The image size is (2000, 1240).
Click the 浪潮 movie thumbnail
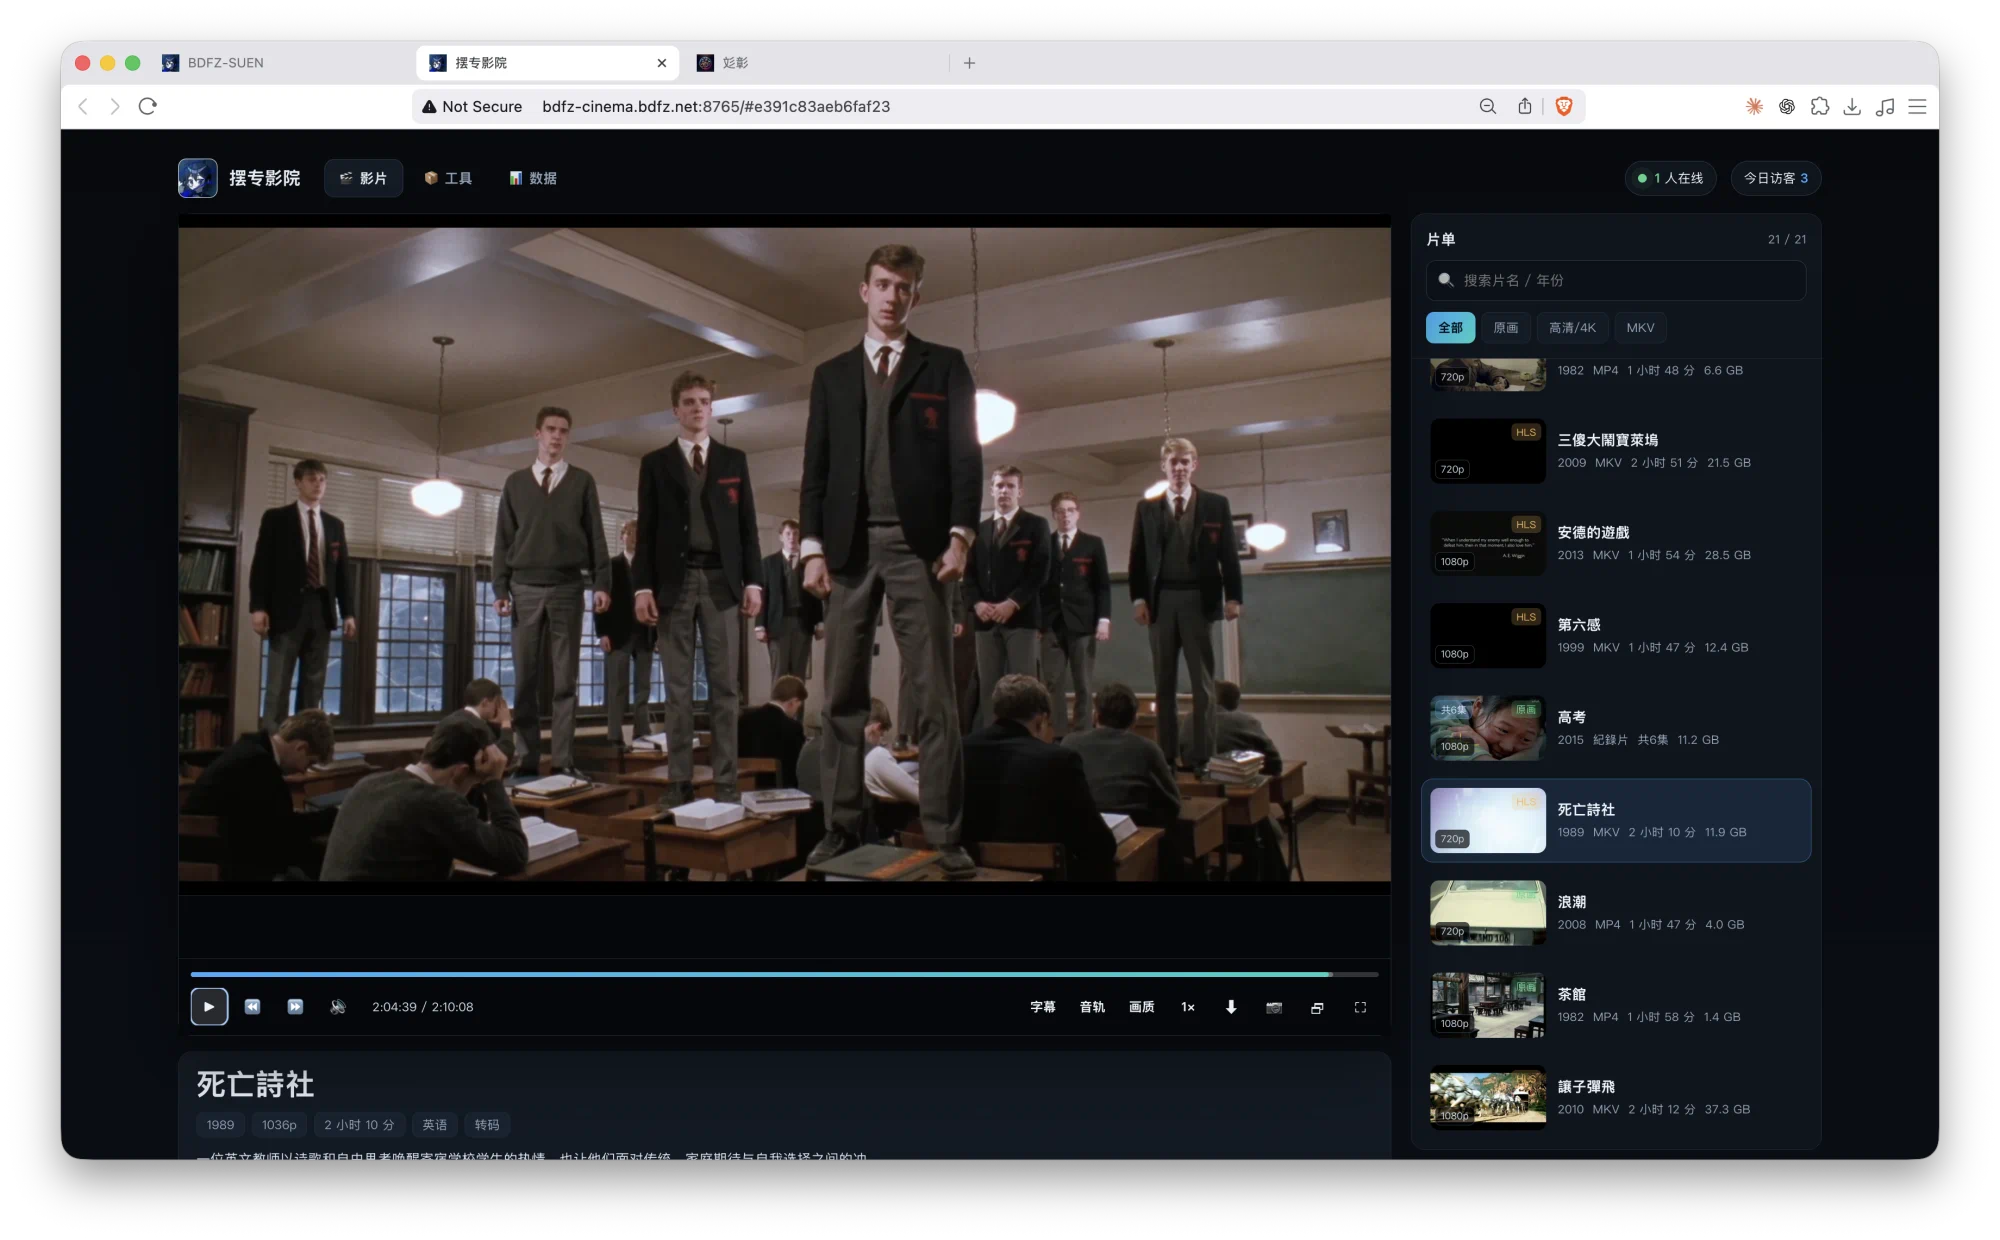click(x=1488, y=913)
